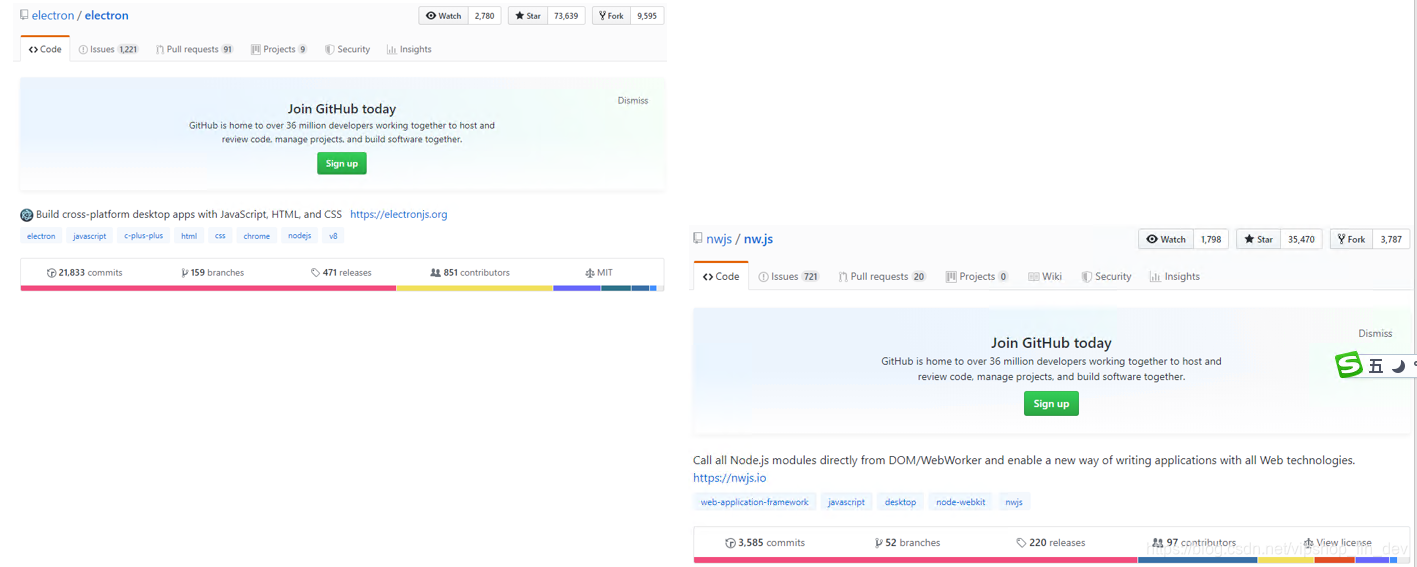This screenshot has height=567, width=1417.
Task: Click the purple segment of electron language bar
Action: (x=577, y=288)
